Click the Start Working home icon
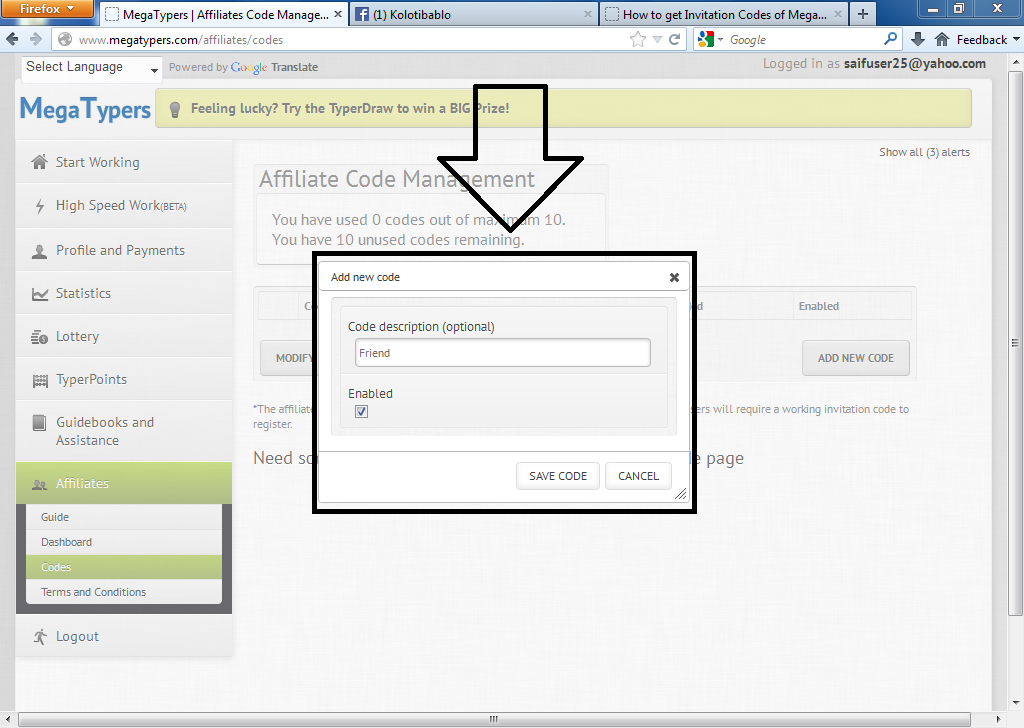Screen dimensions: 1024x728 [39, 162]
